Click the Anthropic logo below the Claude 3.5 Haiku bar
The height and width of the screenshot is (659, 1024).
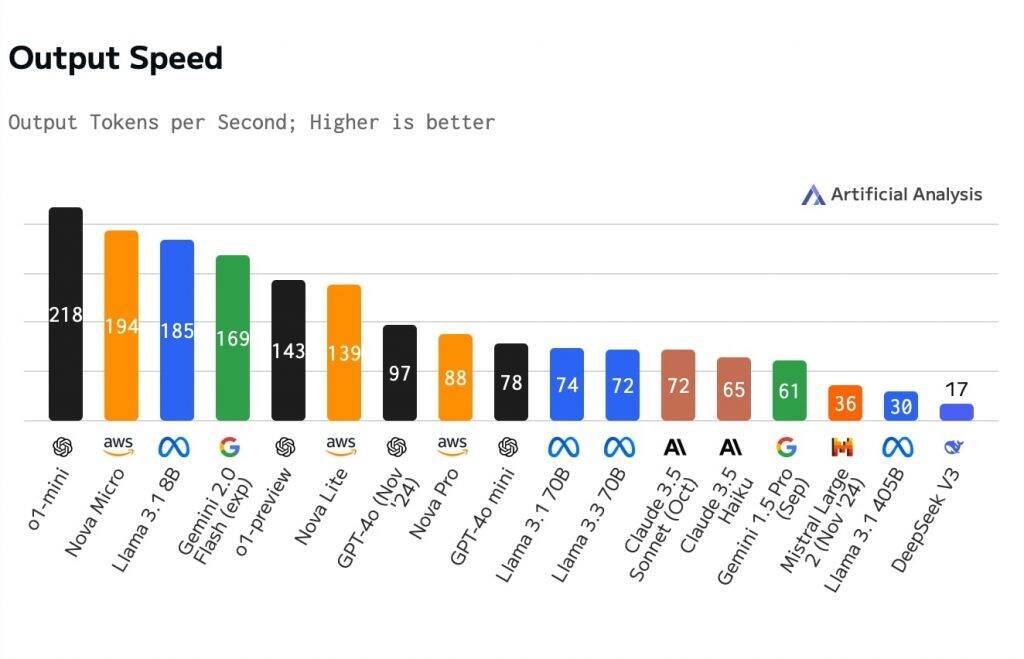[x=732, y=447]
